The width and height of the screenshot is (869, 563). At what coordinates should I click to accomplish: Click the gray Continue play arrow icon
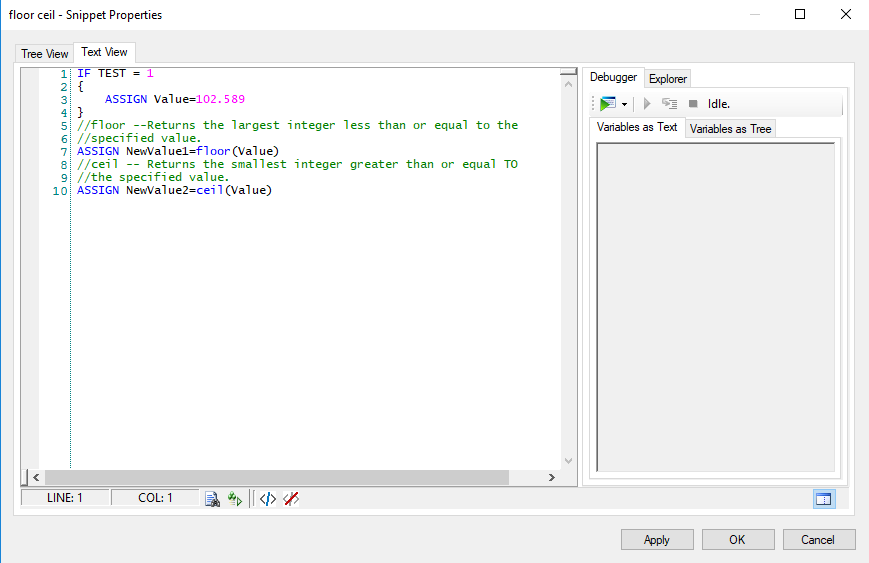[646, 104]
